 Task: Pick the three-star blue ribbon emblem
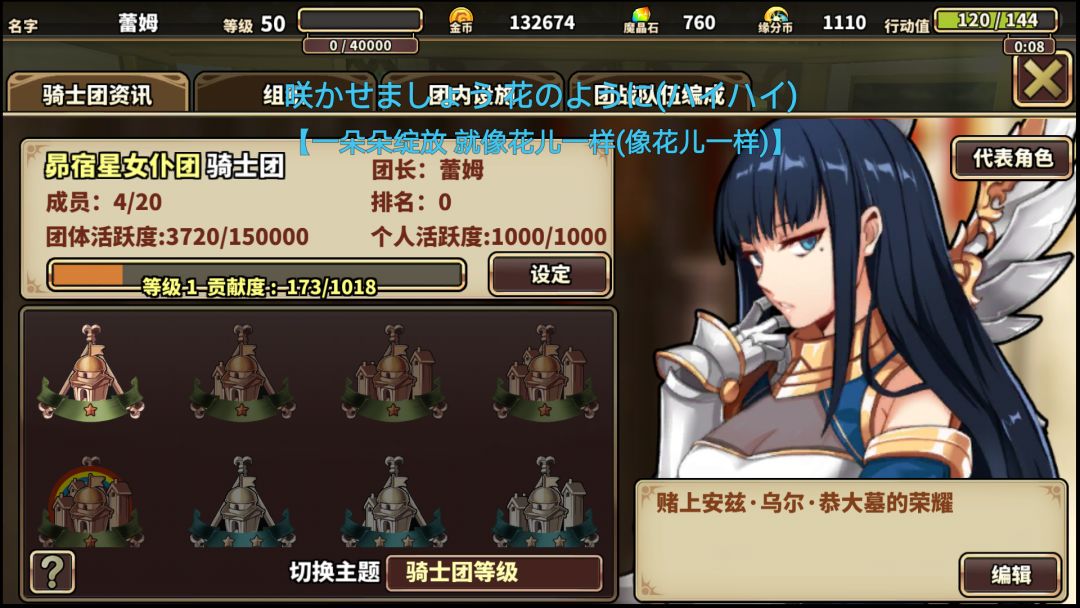[x=394, y=502]
